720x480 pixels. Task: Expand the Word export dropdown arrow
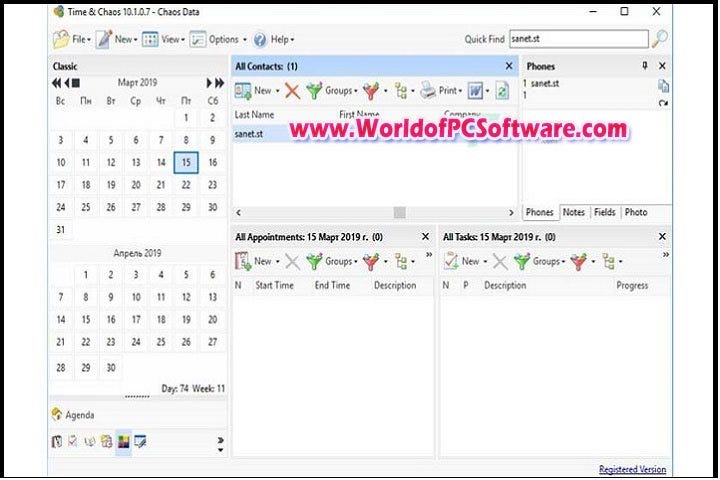coord(487,91)
